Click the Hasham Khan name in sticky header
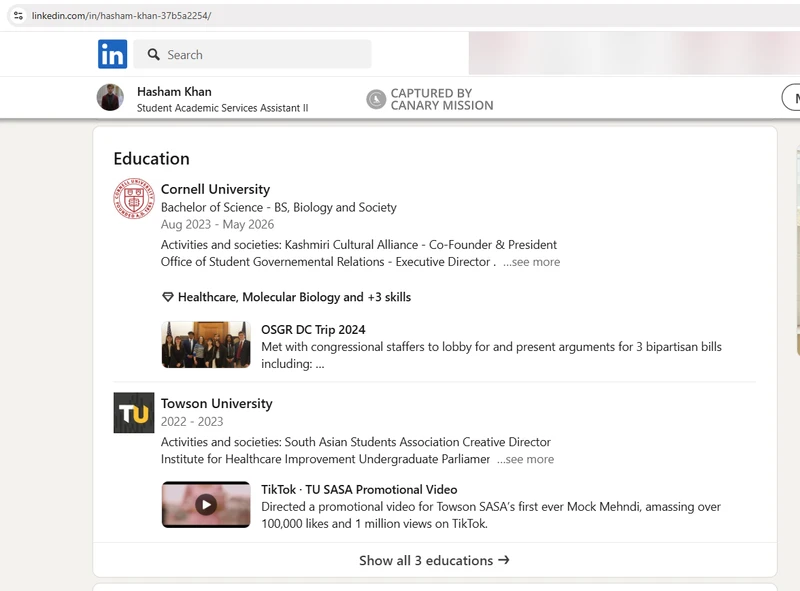Screen dimensions: 800x591 click(174, 92)
